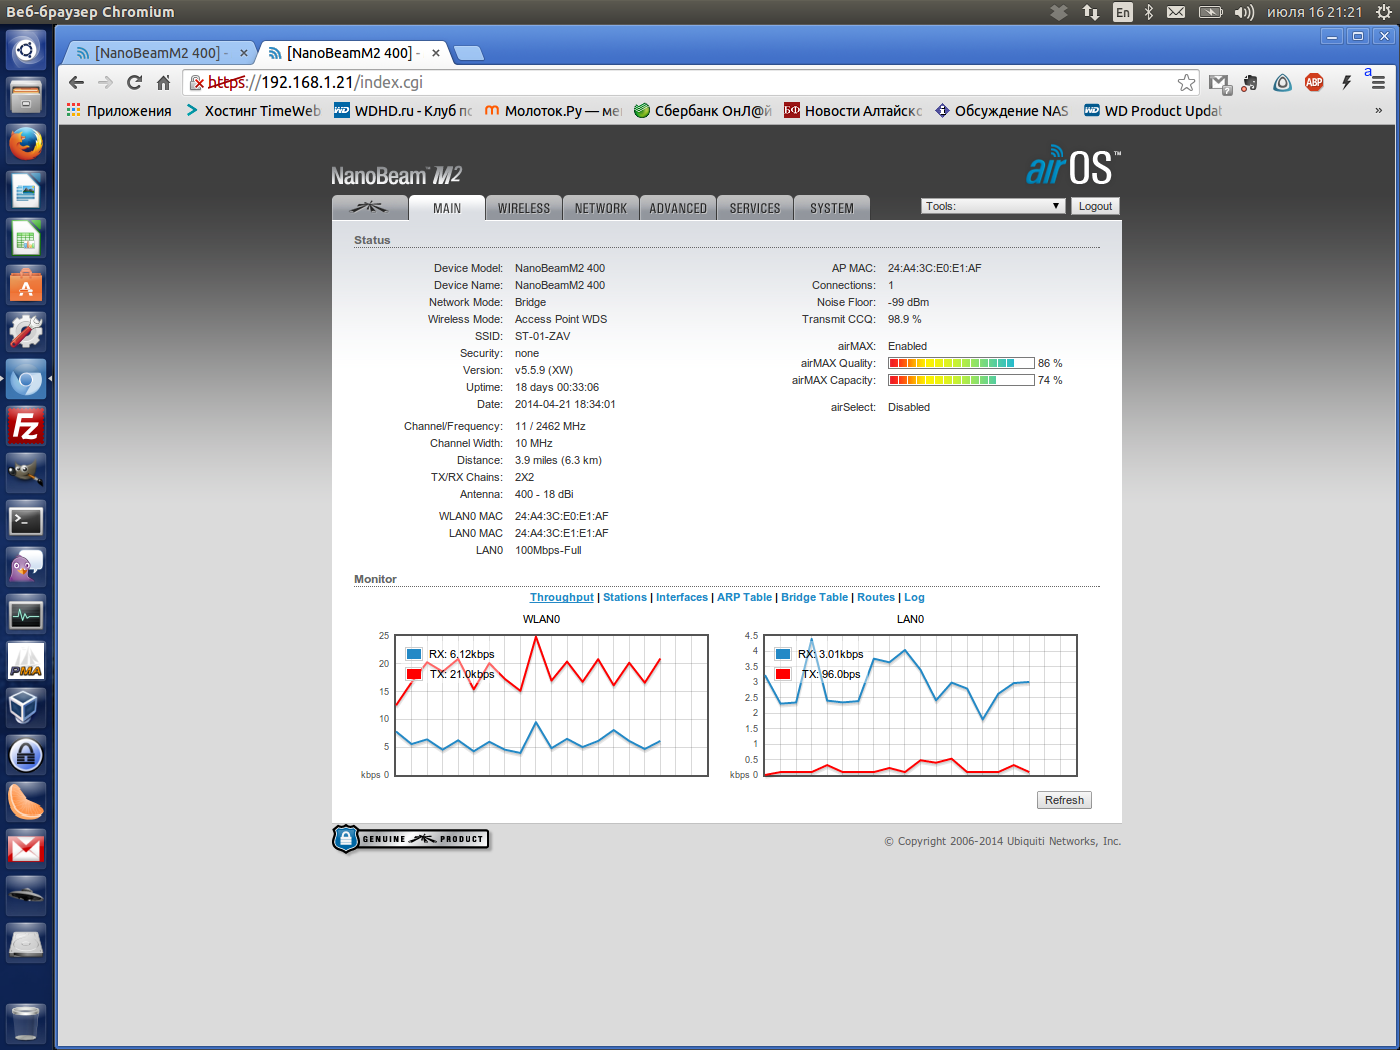Viewport: 1400px width, 1050px height.
Task: Open VirtualBox from the launcher
Action: (x=26, y=708)
